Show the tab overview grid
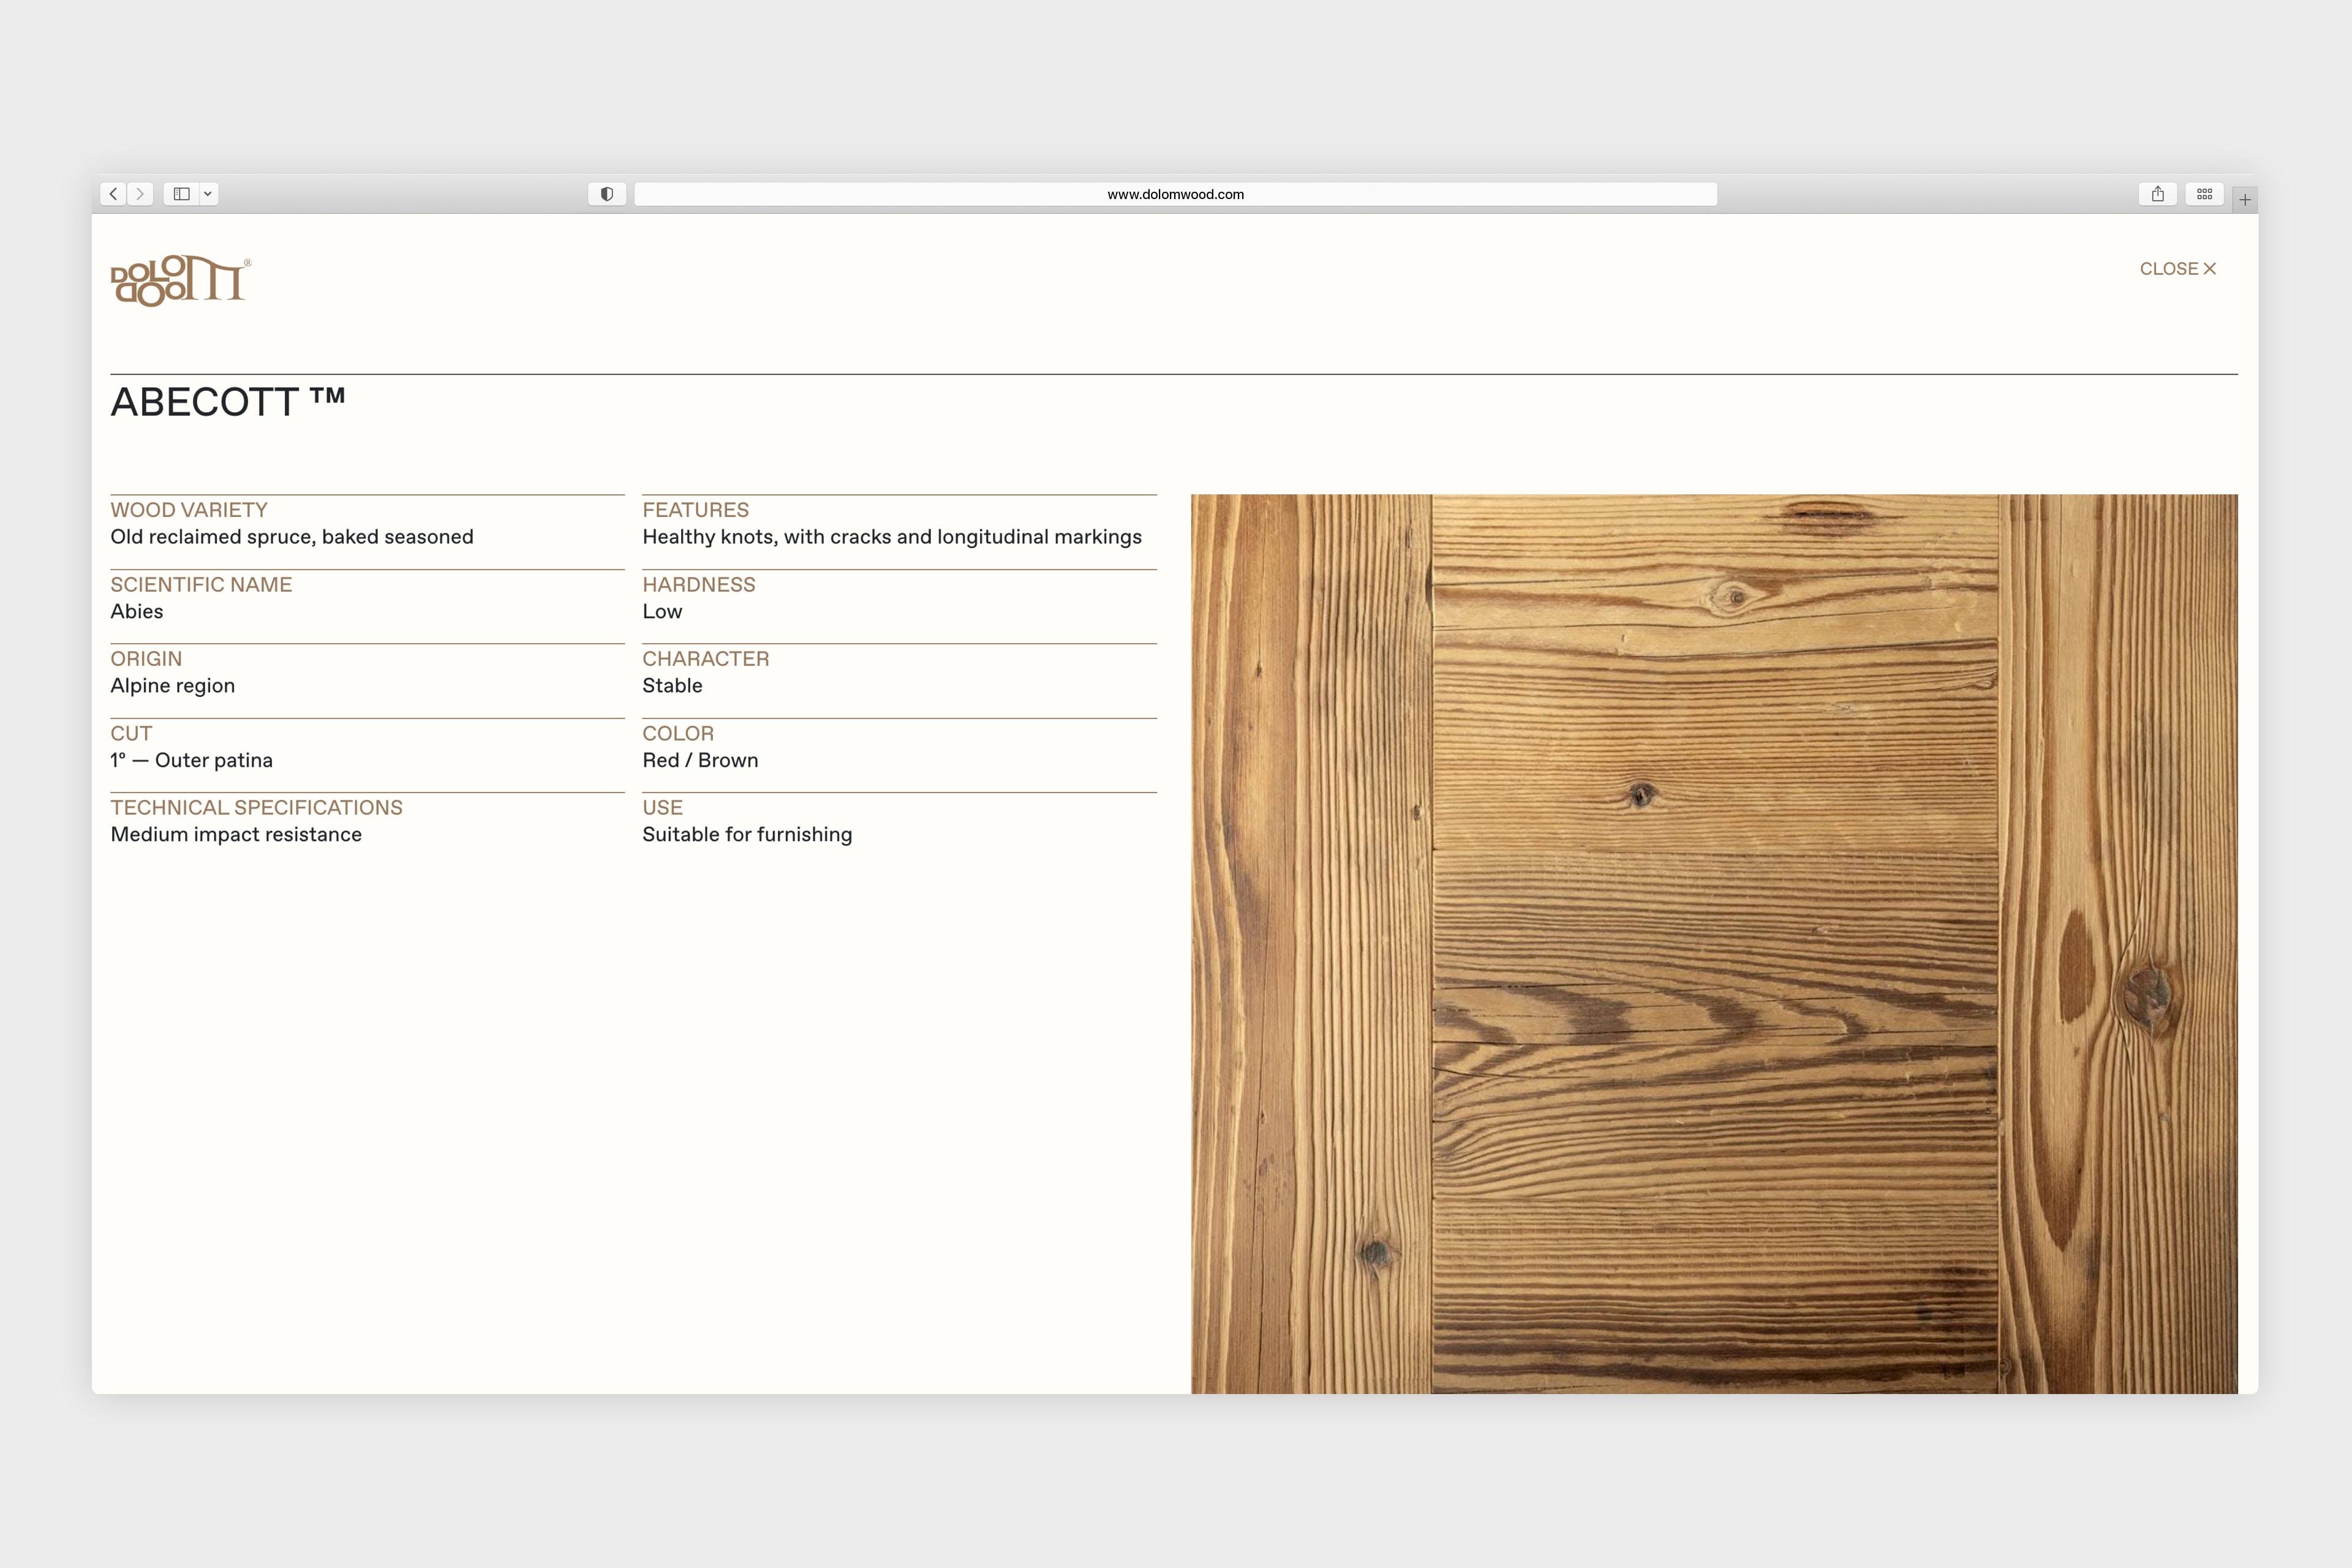Screen dimensions: 2352x1568 click(x=2204, y=194)
